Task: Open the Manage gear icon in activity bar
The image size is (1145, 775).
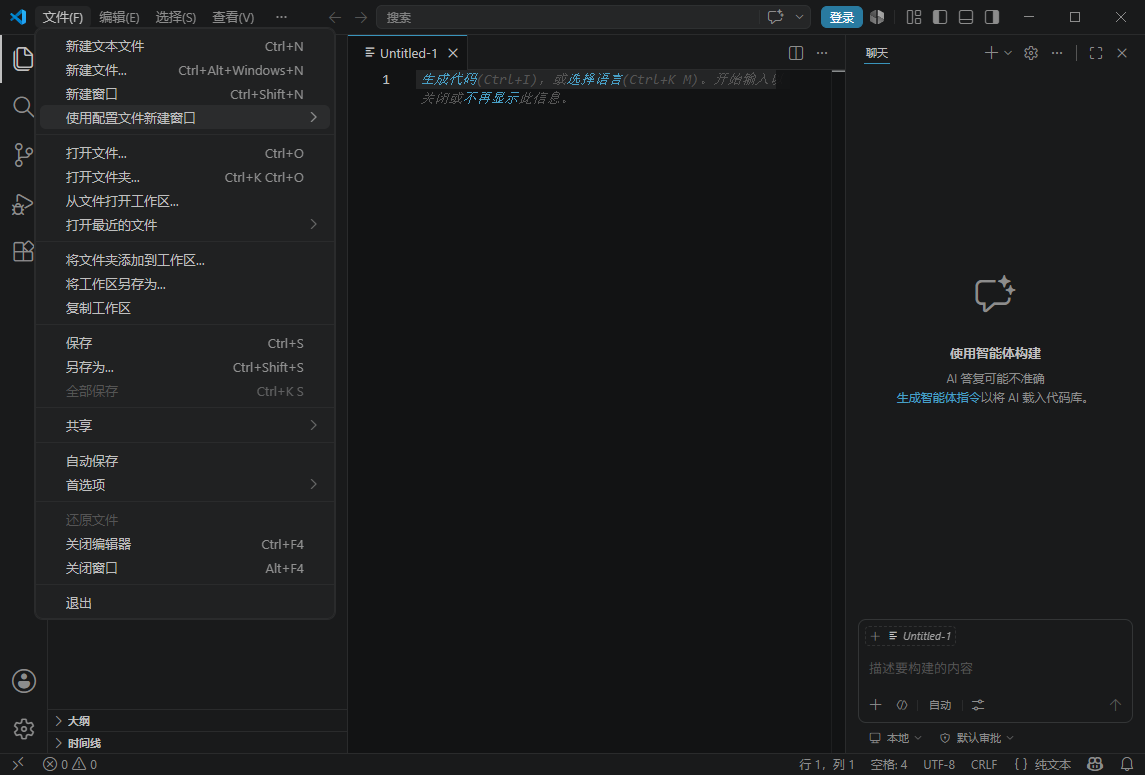Action: (x=24, y=728)
